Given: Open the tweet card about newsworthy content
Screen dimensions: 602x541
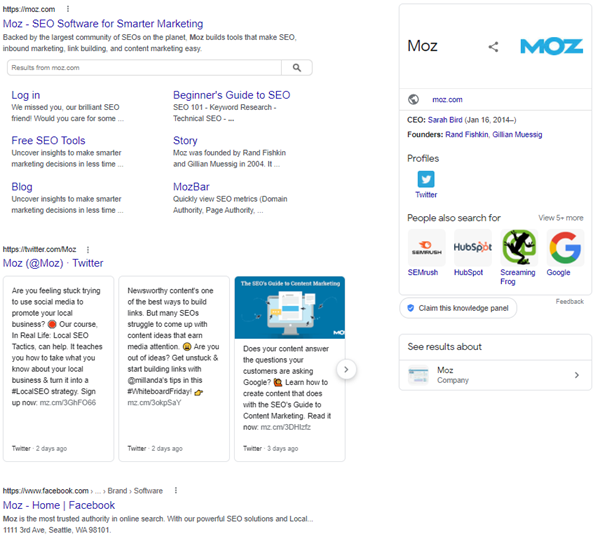Looking at the screenshot, I should point(174,369).
